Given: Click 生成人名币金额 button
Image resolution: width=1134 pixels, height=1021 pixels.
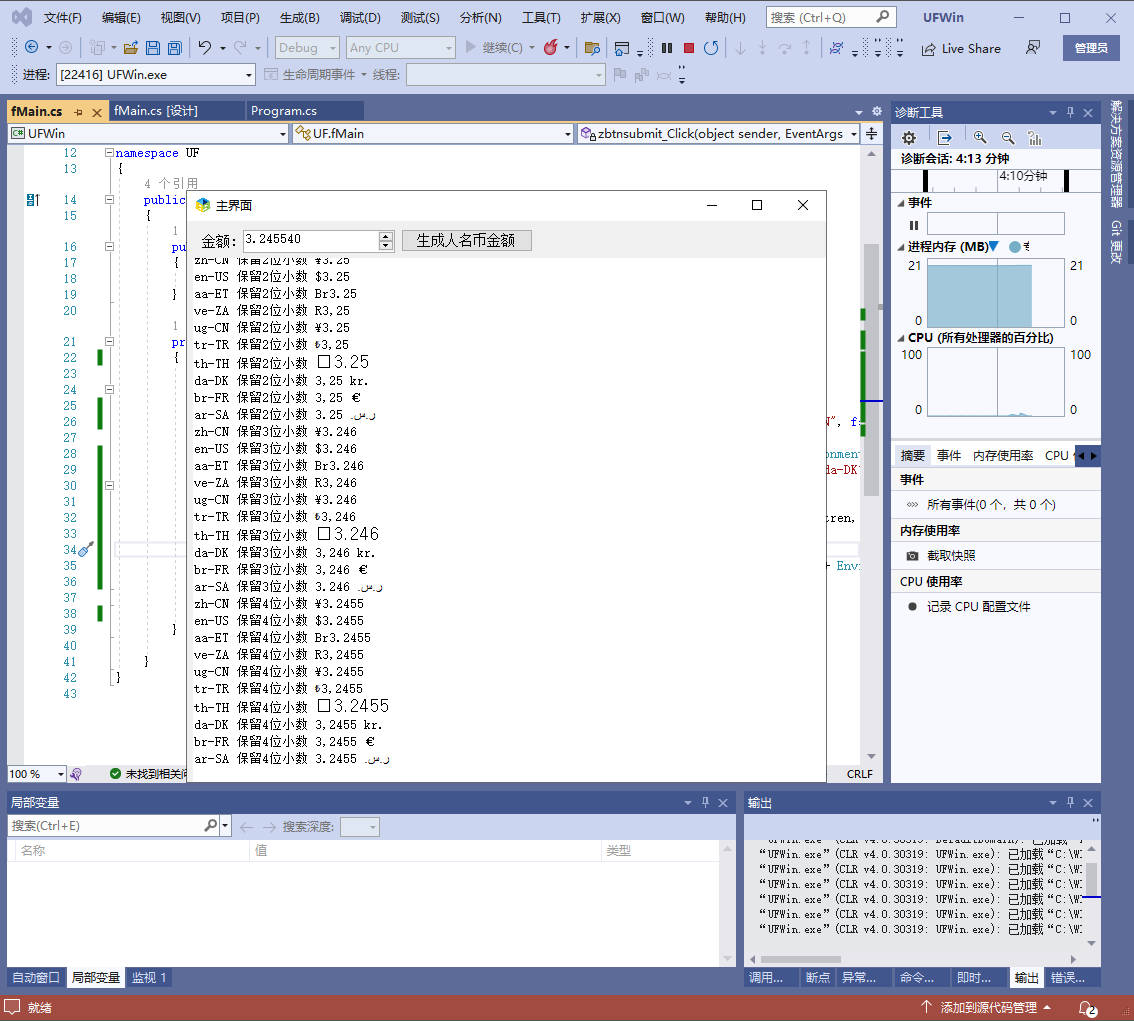Looking at the screenshot, I should [x=466, y=241].
